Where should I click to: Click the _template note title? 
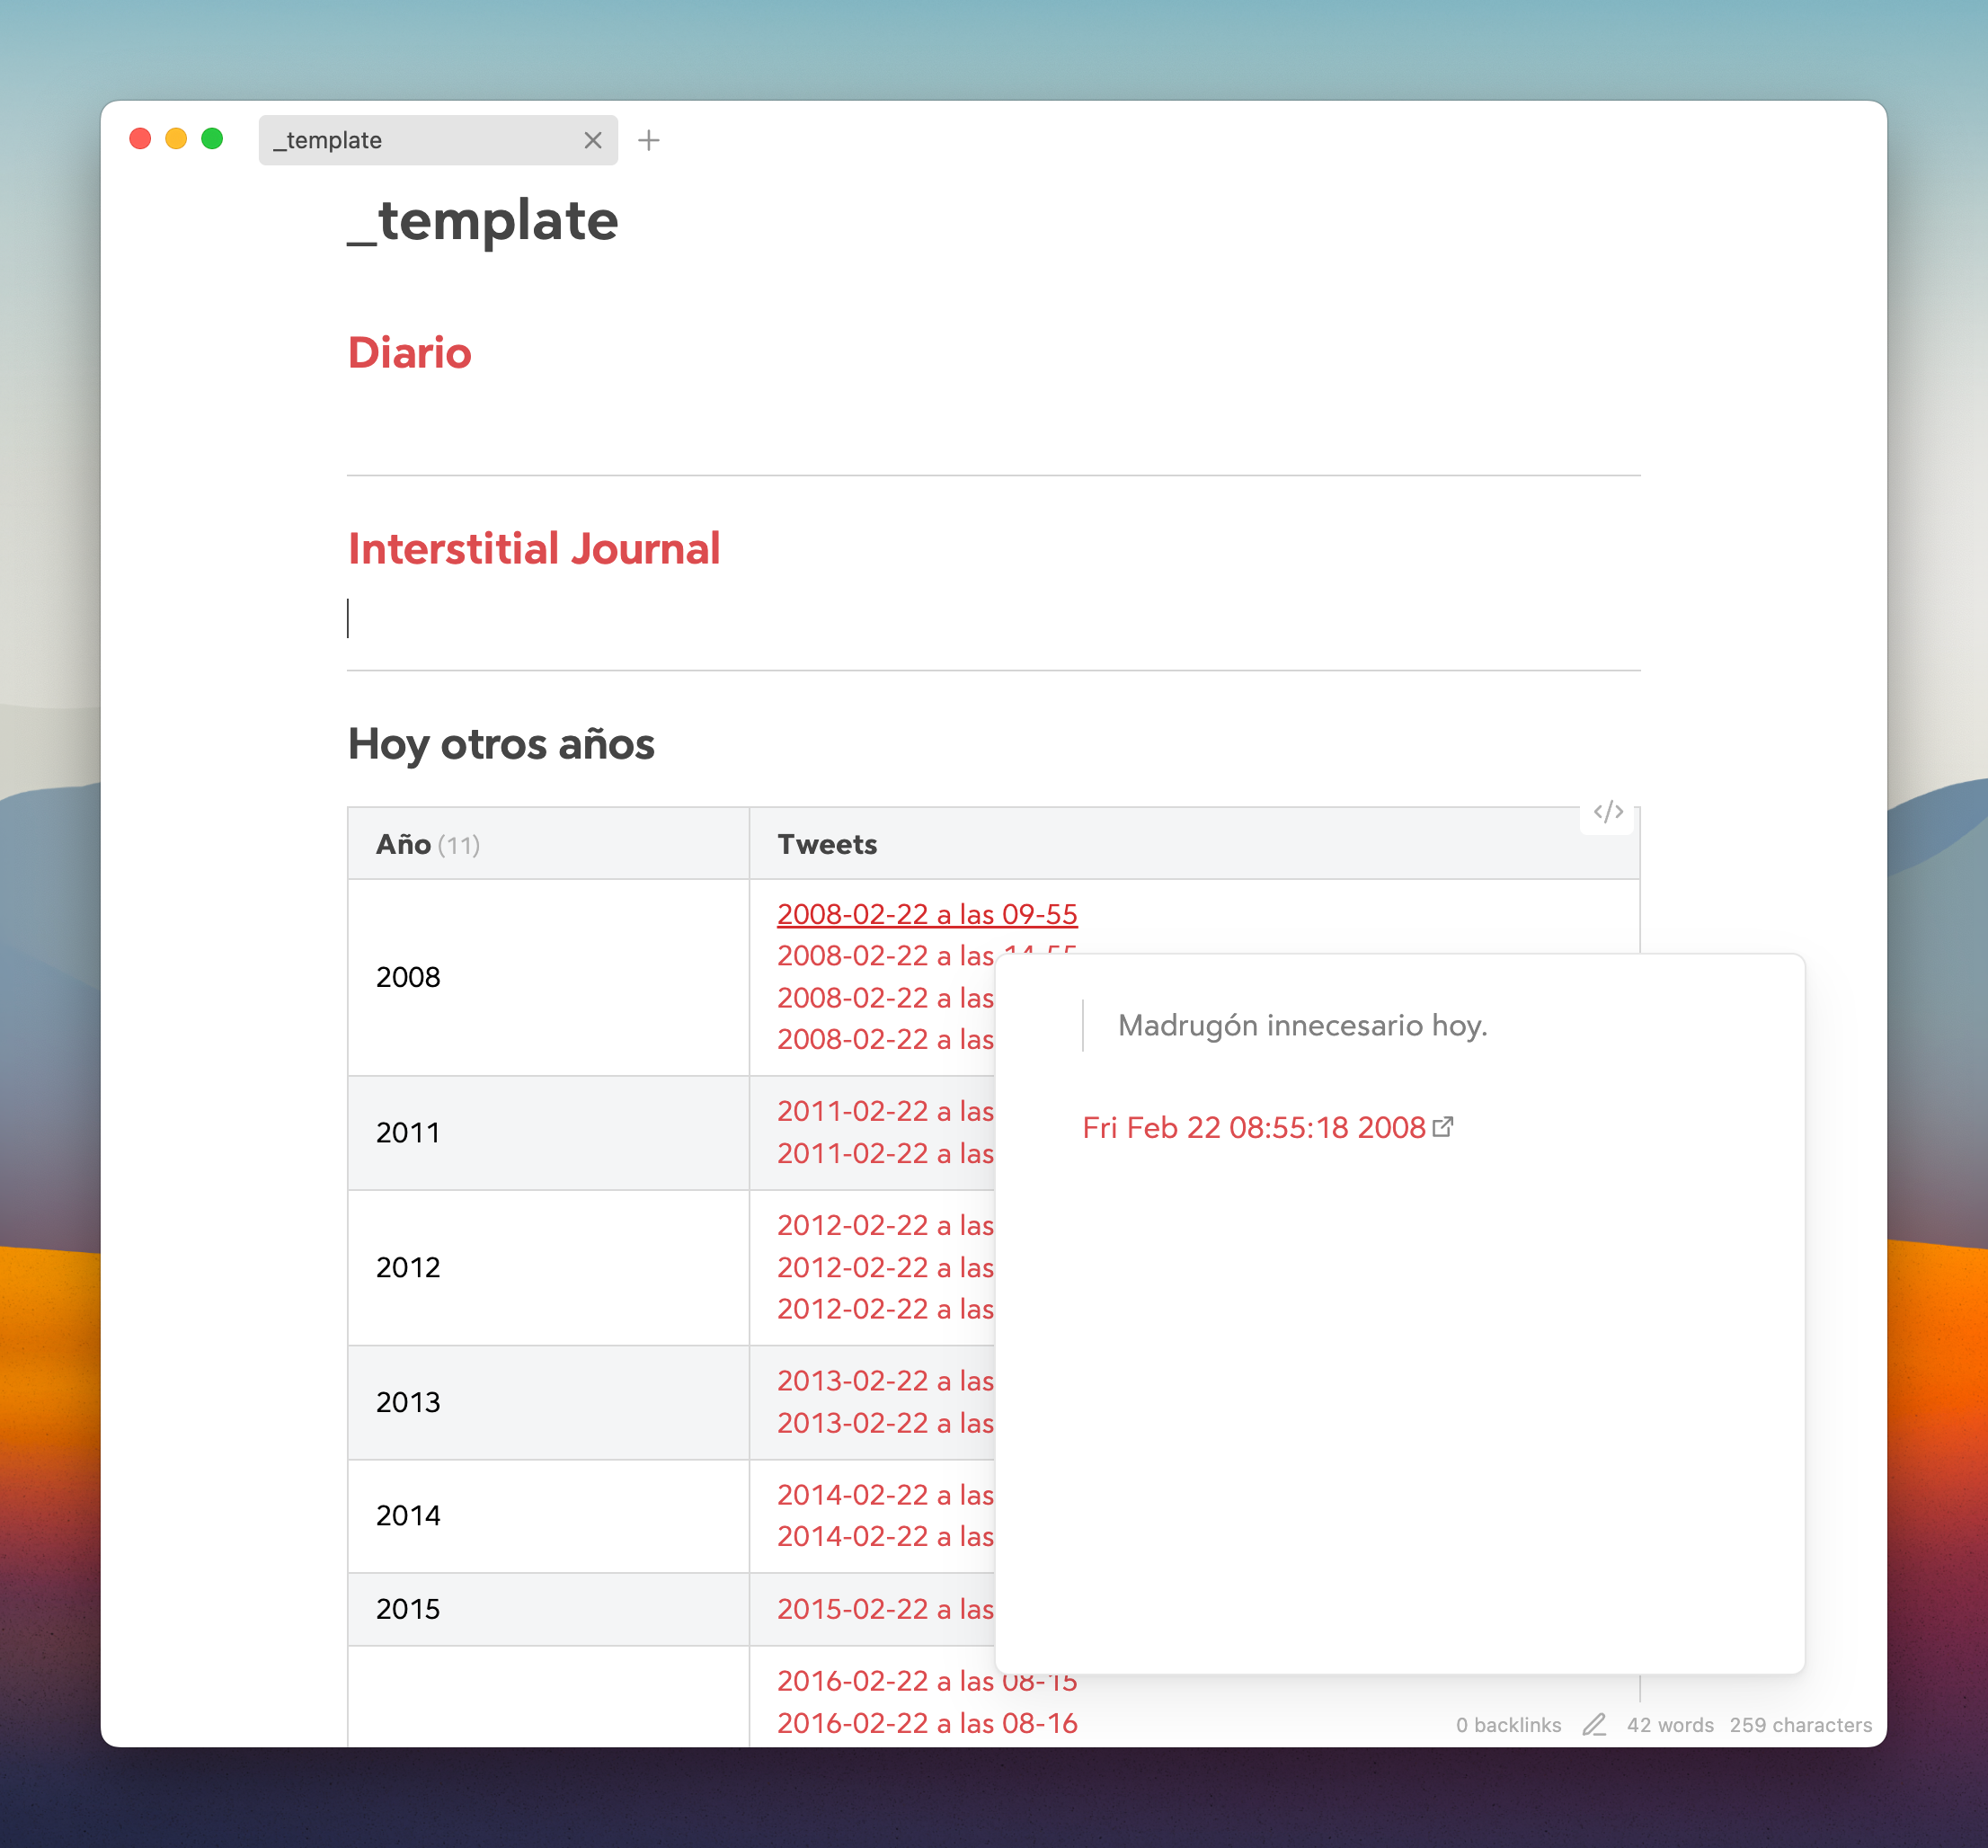tap(482, 220)
